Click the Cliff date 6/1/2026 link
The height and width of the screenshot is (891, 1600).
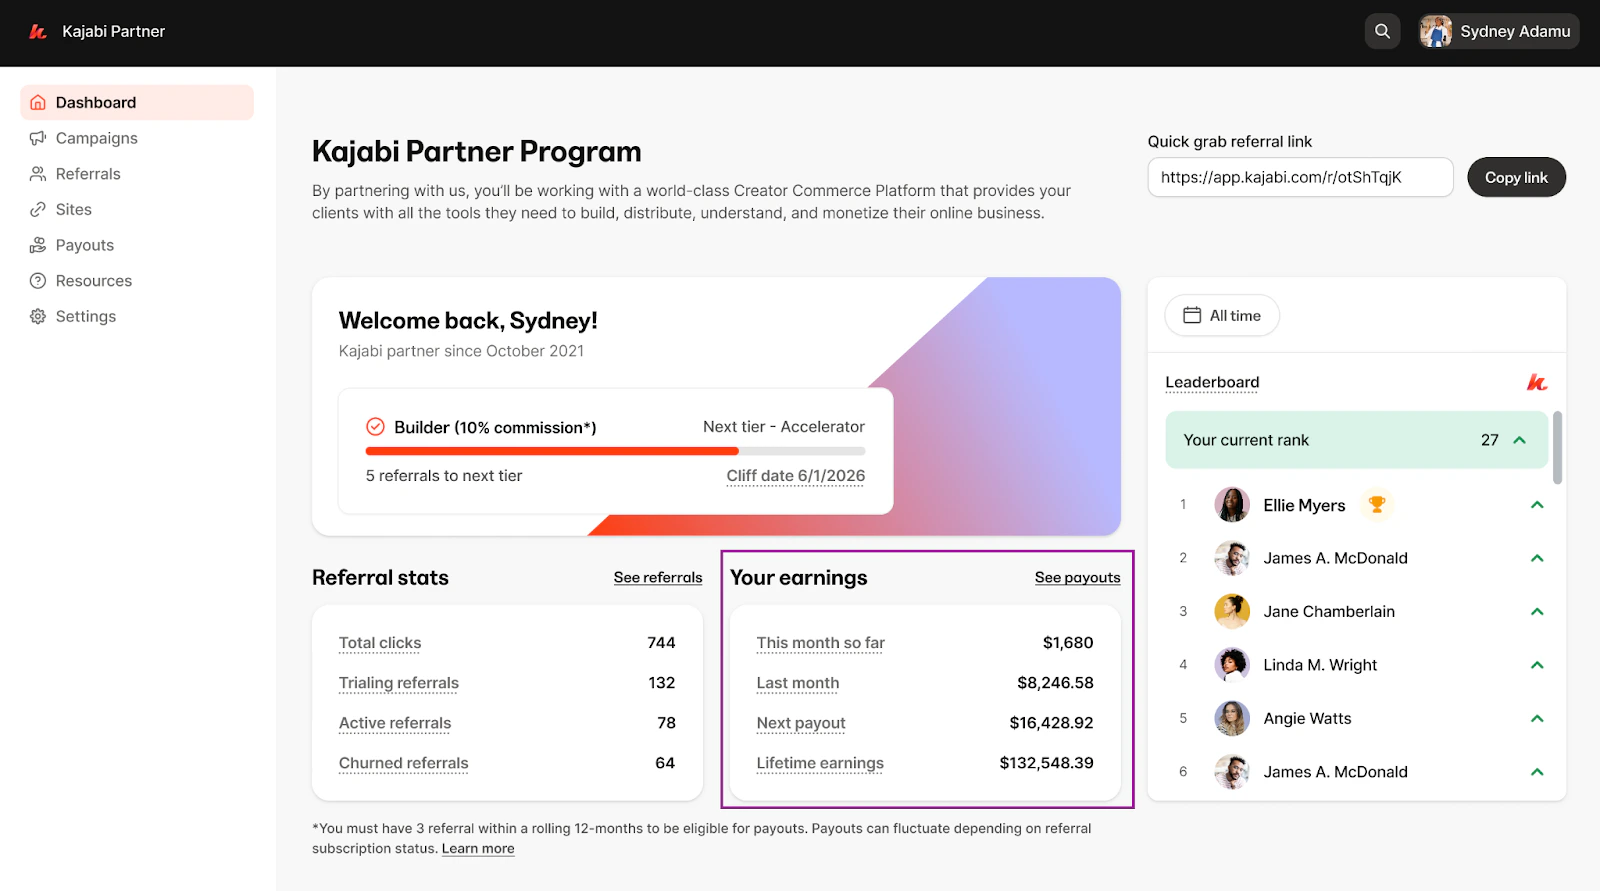click(x=796, y=476)
